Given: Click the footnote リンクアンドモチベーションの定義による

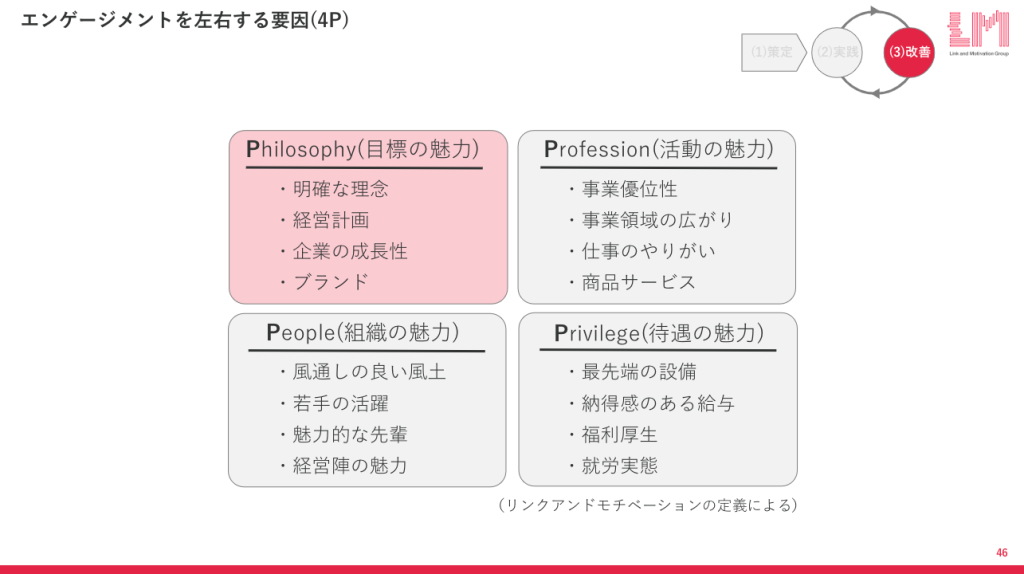Looking at the screenshot, I should tap(647, 505).
